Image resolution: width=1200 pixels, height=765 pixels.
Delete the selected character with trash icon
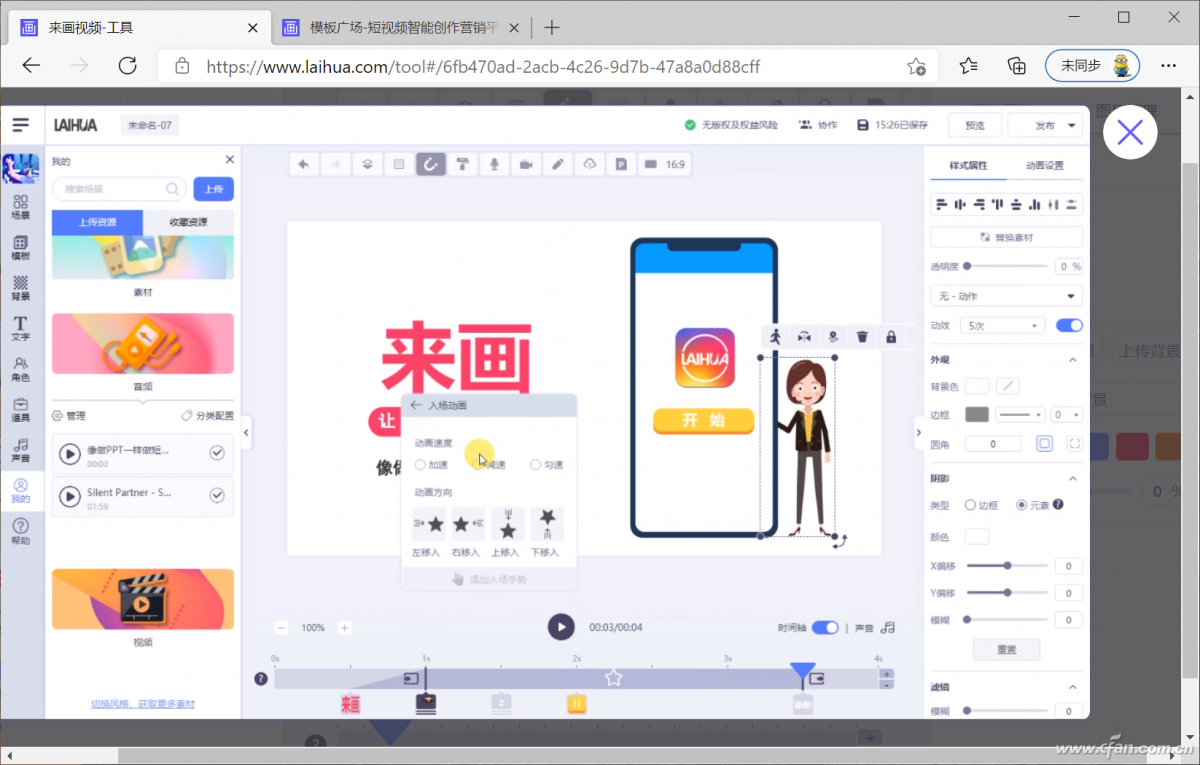point(862,337)
